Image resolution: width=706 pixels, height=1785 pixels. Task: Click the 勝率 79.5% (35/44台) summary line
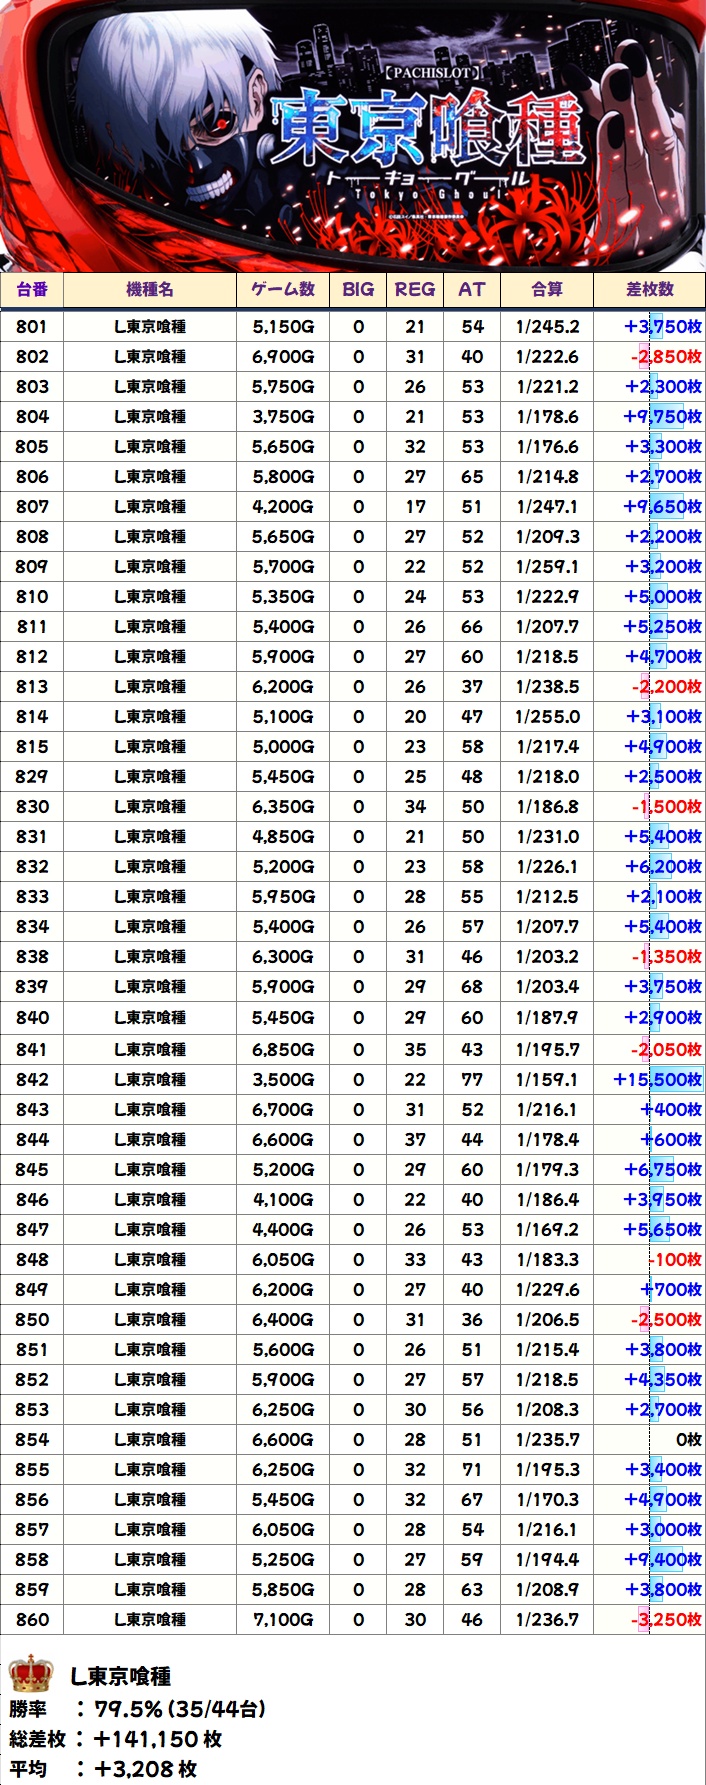137,1708
